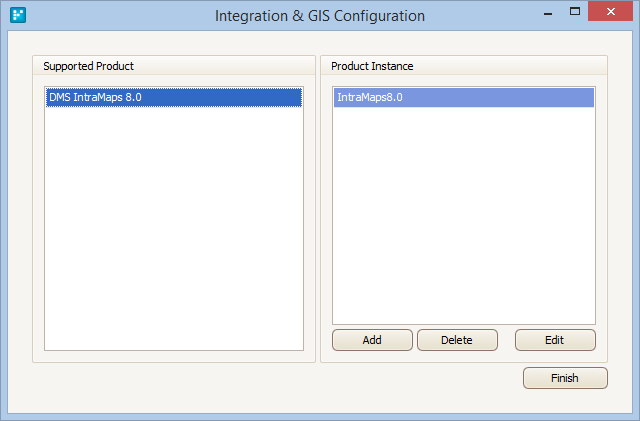The image size is (640, 421).
Task: Click empty space in Product Instance list
Action: pos(464,216)
